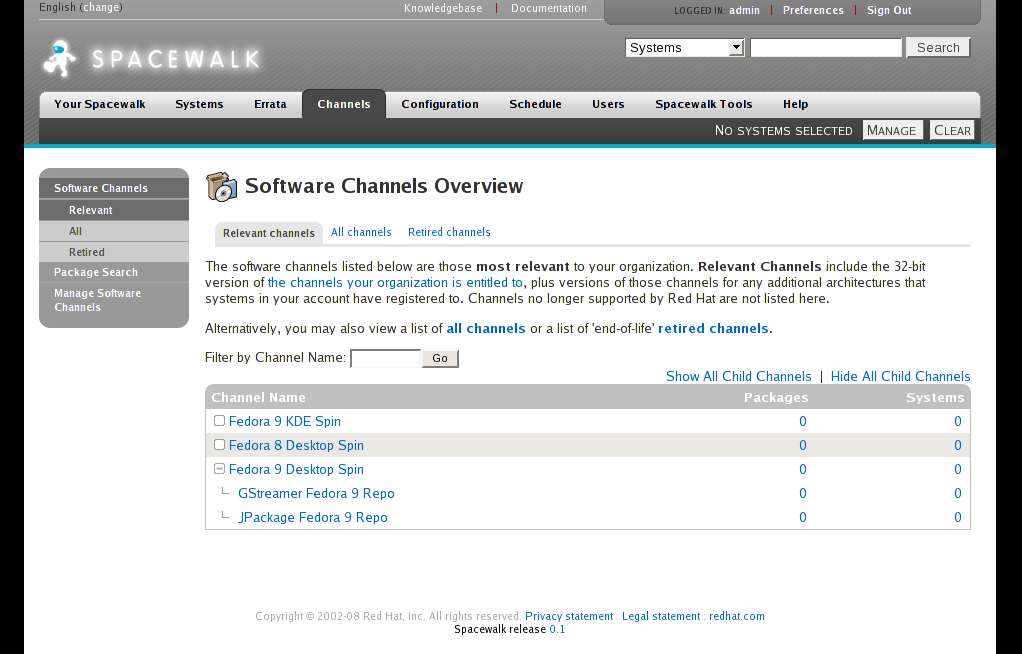Open the JPackage Fedora 9 Repo channel
This screenshot has height=654, width=1022.
click(313, 518)
